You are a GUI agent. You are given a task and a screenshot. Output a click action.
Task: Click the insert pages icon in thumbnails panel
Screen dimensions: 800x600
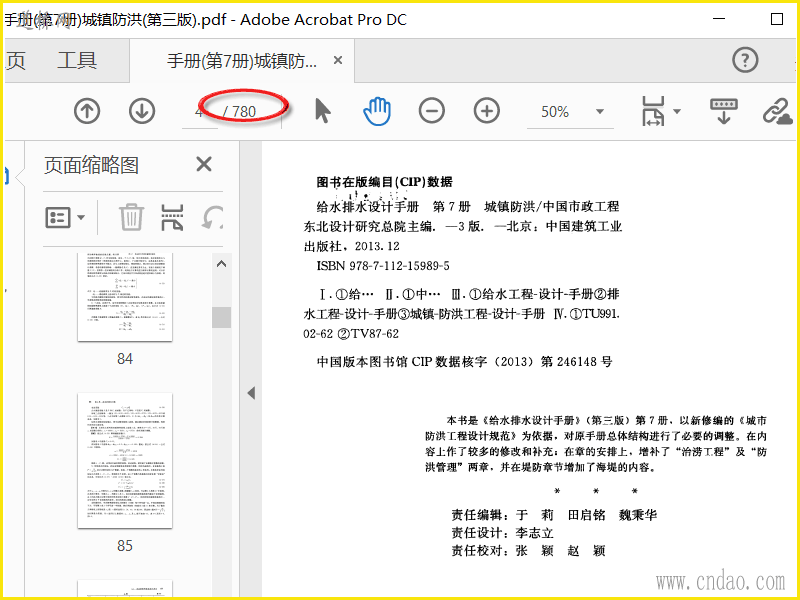(x=172, y=218)
